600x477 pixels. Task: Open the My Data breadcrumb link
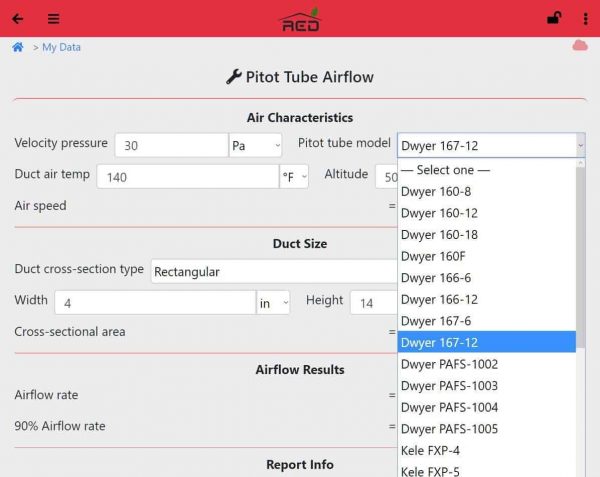61,47
